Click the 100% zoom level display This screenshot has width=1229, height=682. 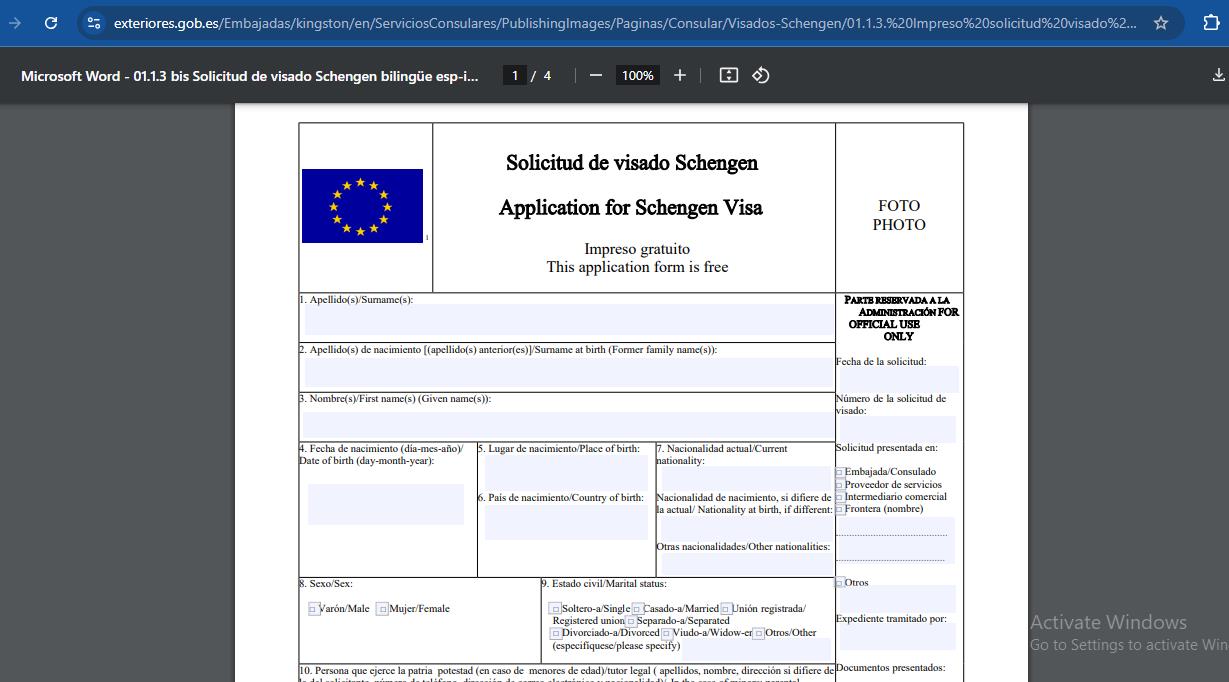(637, 75)
